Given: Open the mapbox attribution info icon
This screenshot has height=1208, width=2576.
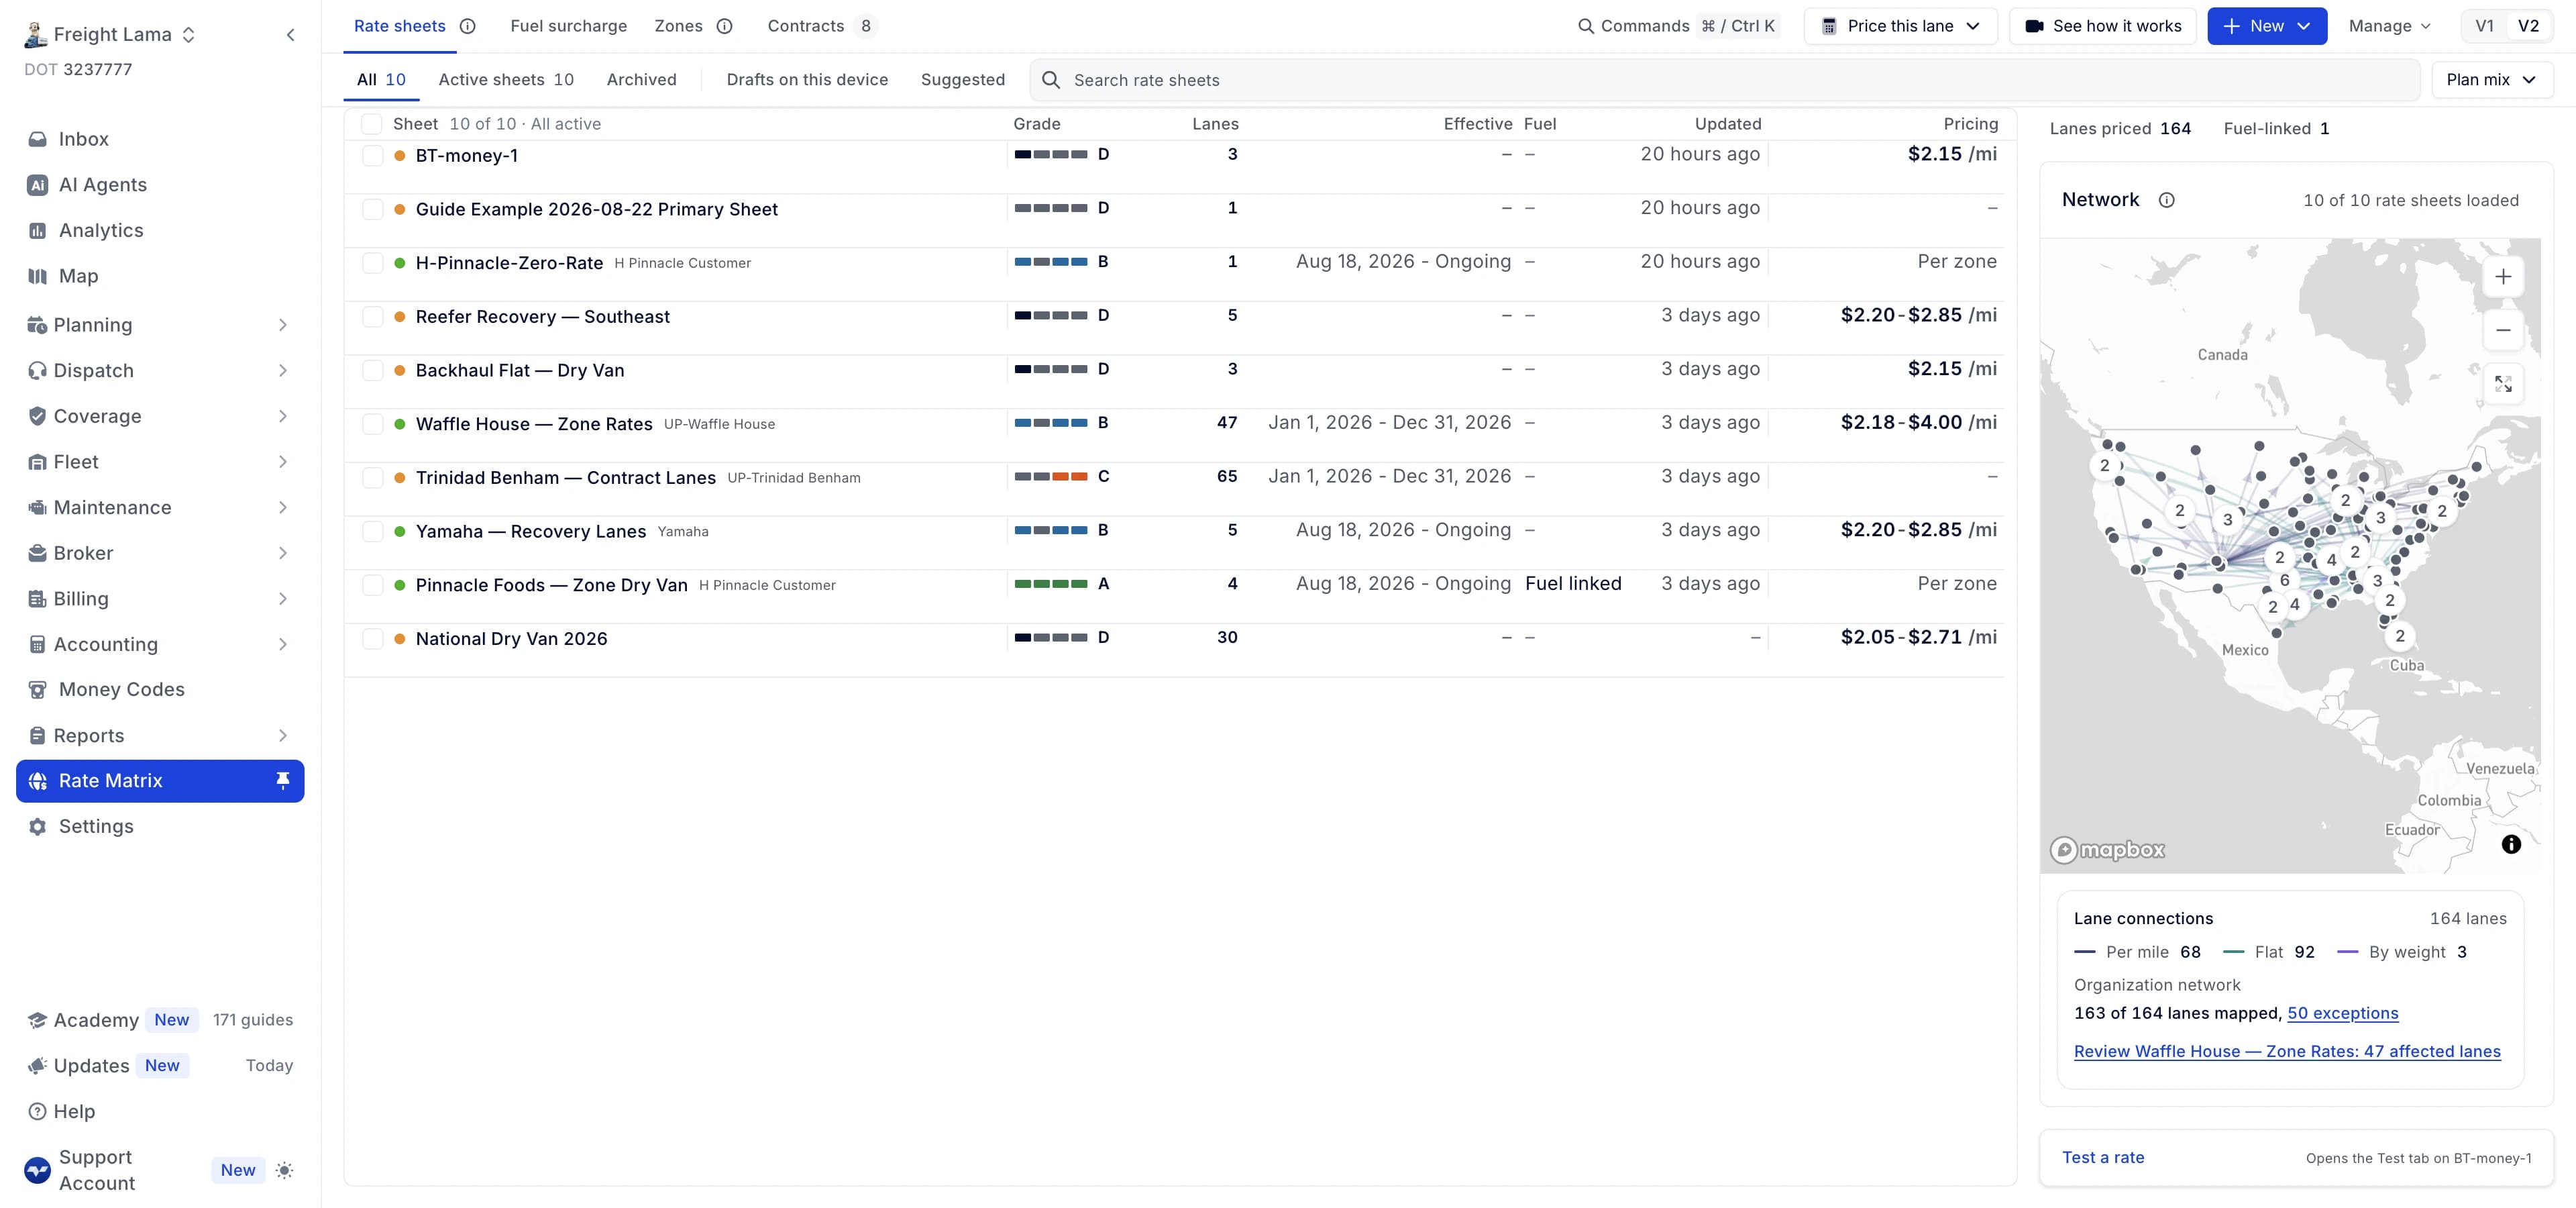Looking at the screenshot, I should pyautogui.click(x=2510, y=845).
